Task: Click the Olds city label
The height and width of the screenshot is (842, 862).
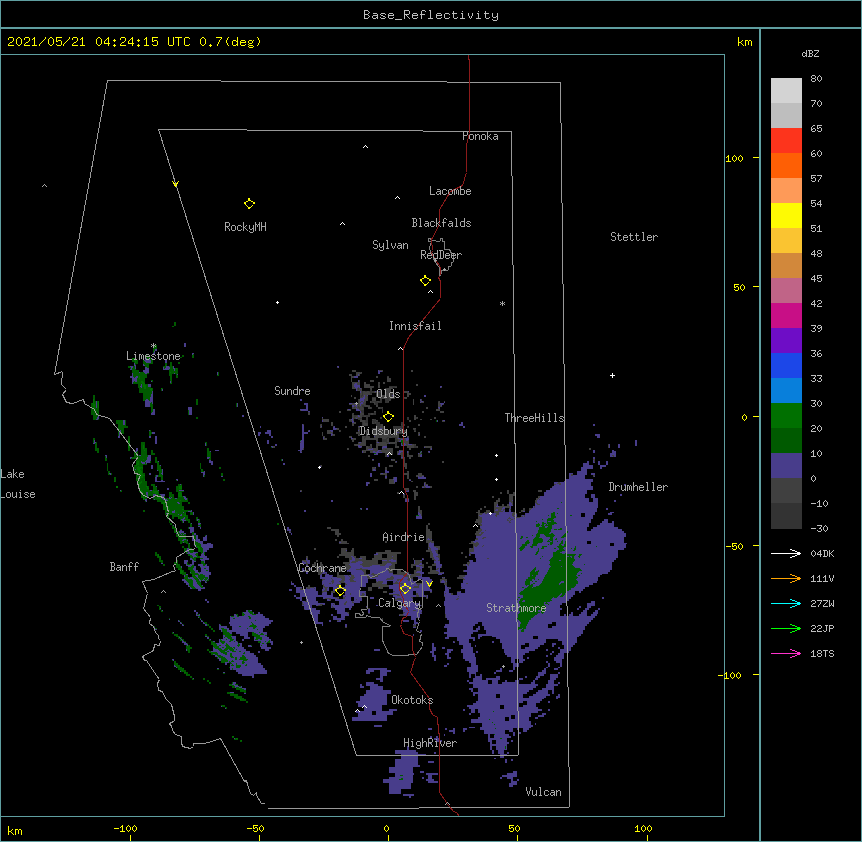Action: tap(388, 394)
